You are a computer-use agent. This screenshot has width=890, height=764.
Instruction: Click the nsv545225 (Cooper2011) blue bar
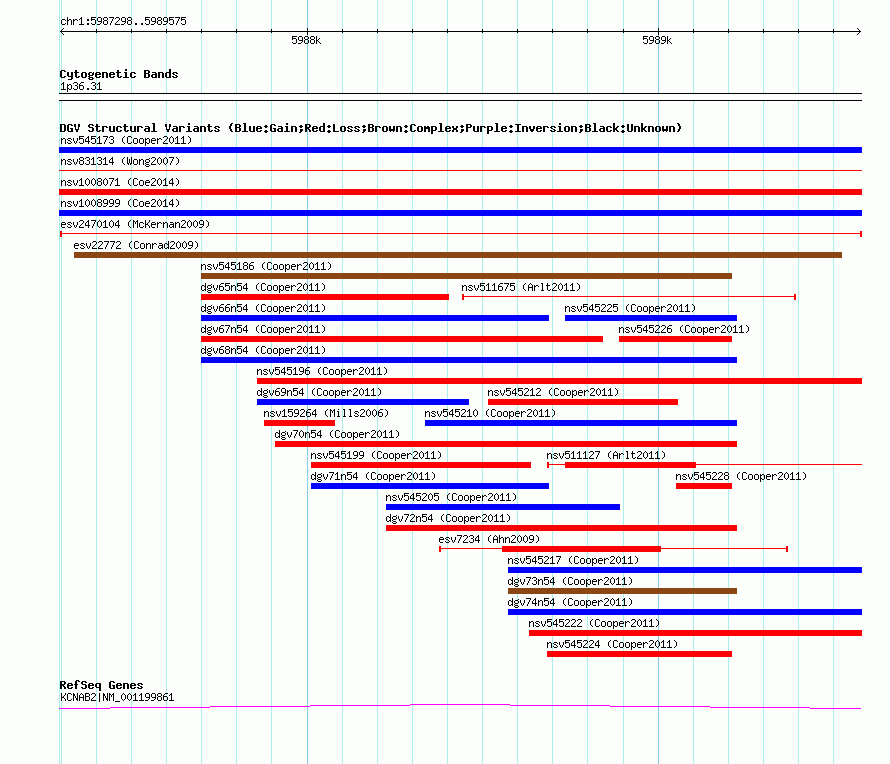651,318
